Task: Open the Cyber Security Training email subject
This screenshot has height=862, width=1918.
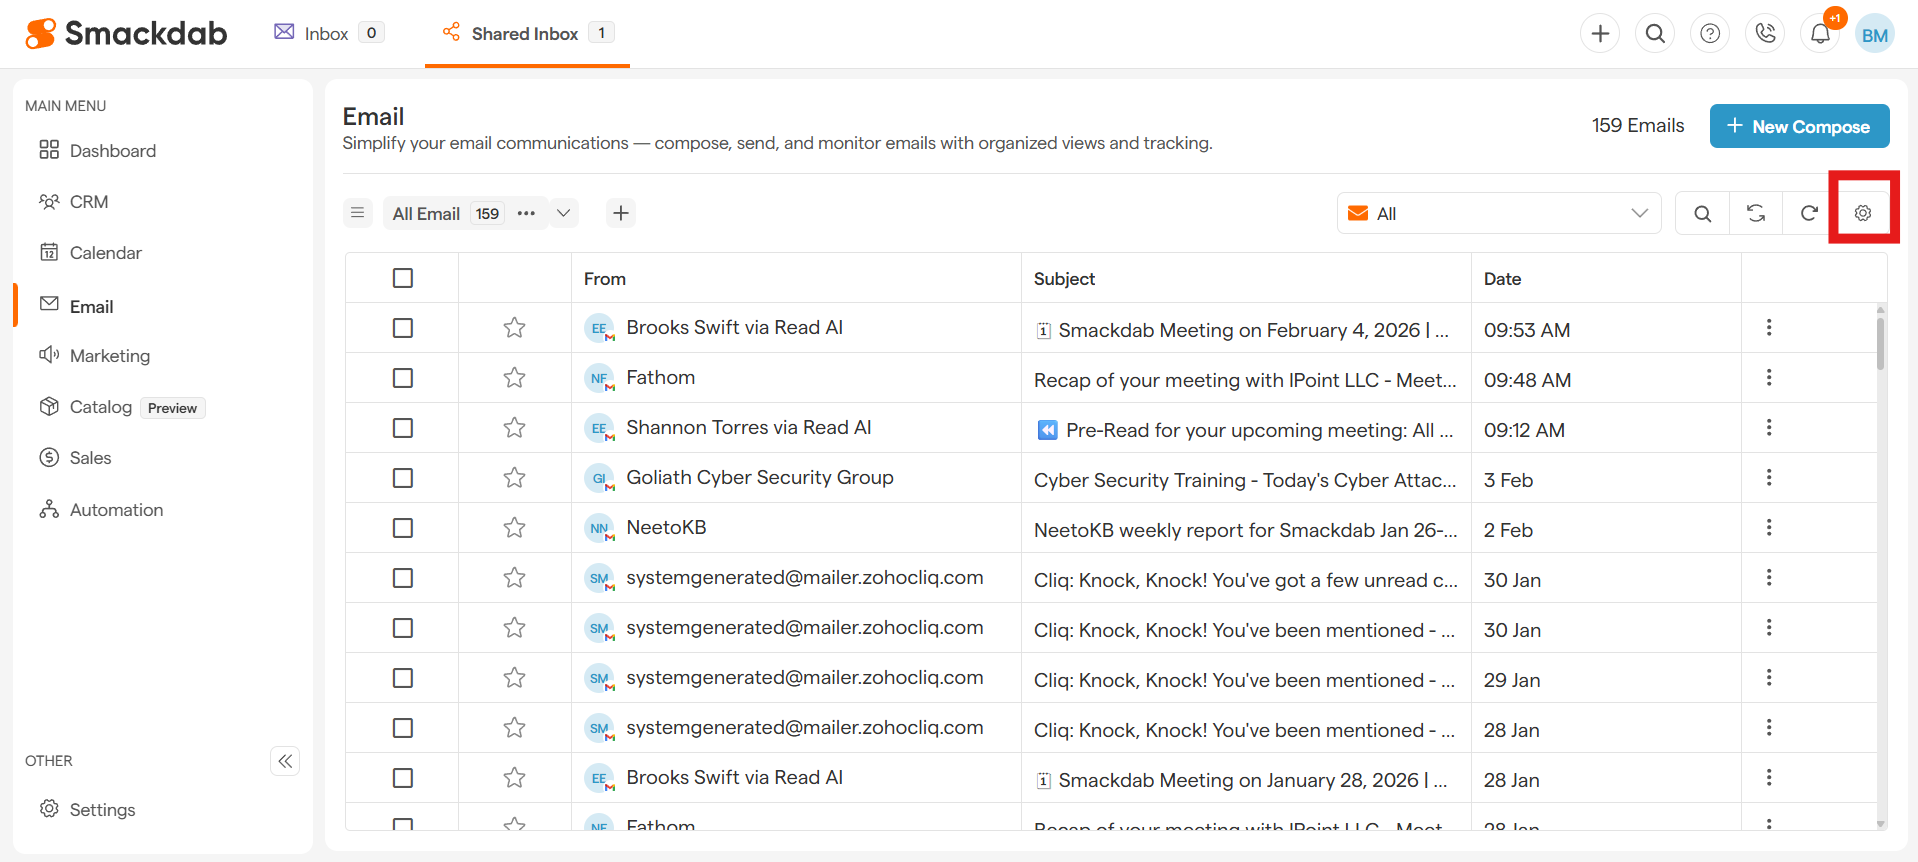Action: point(1244,480)
